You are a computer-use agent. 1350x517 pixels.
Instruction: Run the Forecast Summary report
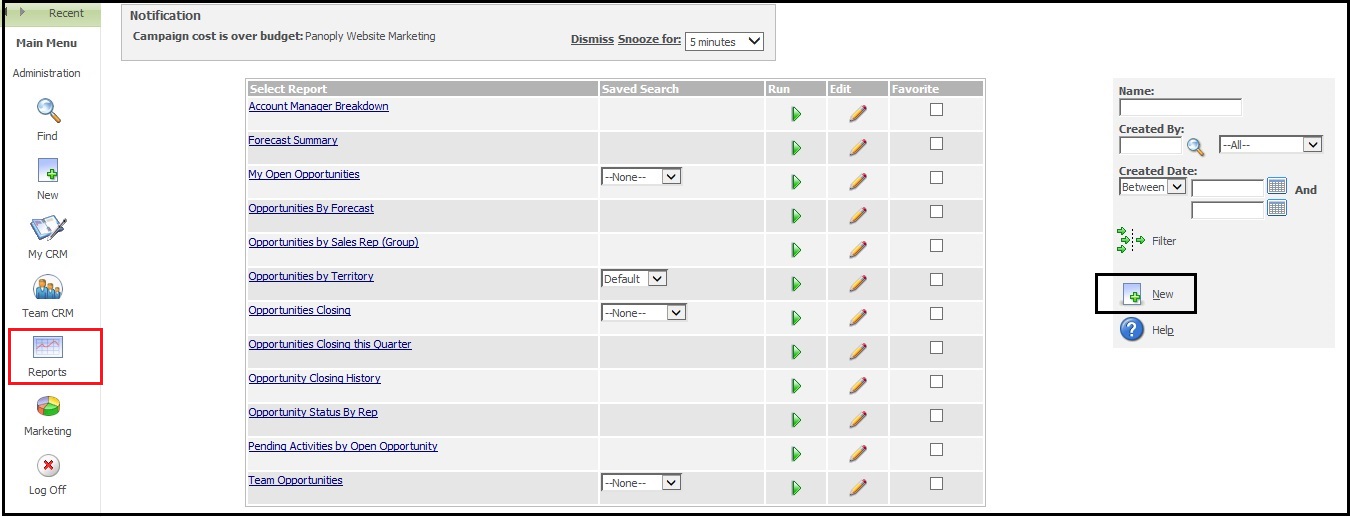tap(796, 148)
